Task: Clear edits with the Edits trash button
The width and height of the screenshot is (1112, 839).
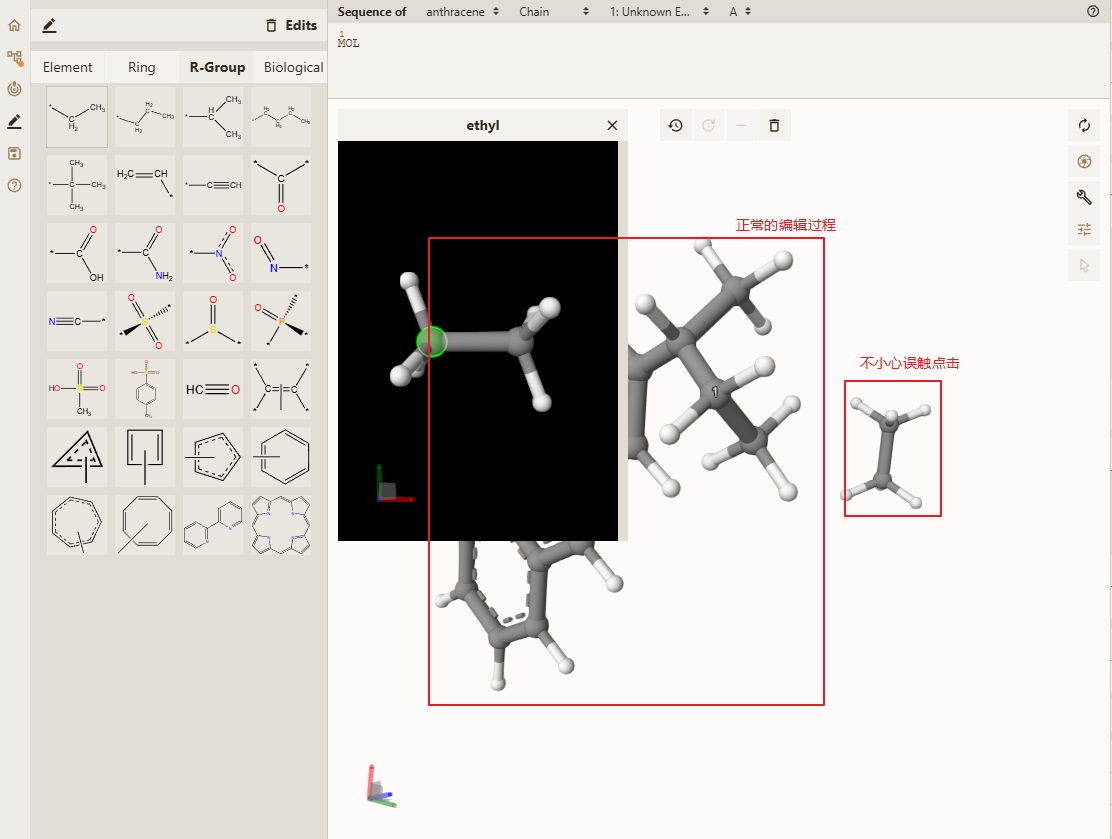Action: click(291, 26)
